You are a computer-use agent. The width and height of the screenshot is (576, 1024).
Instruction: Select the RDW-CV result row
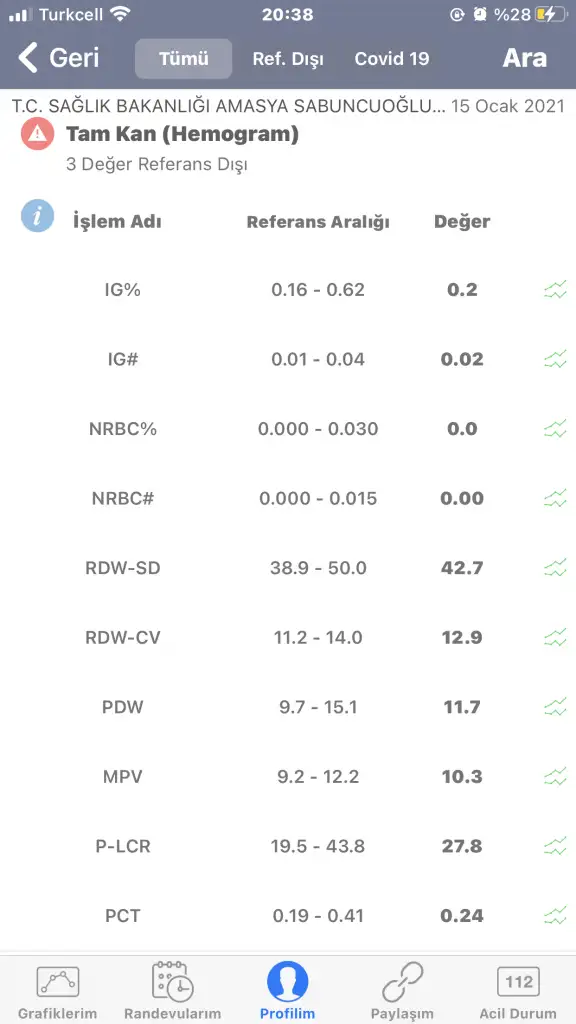tap(288, 637)
